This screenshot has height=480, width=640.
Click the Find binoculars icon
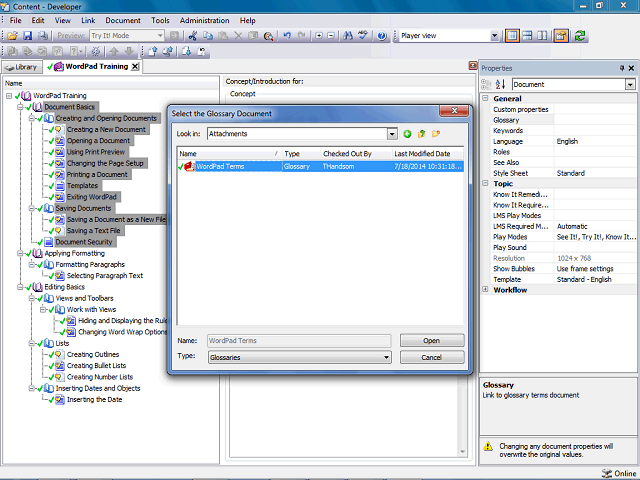[348, 36]
